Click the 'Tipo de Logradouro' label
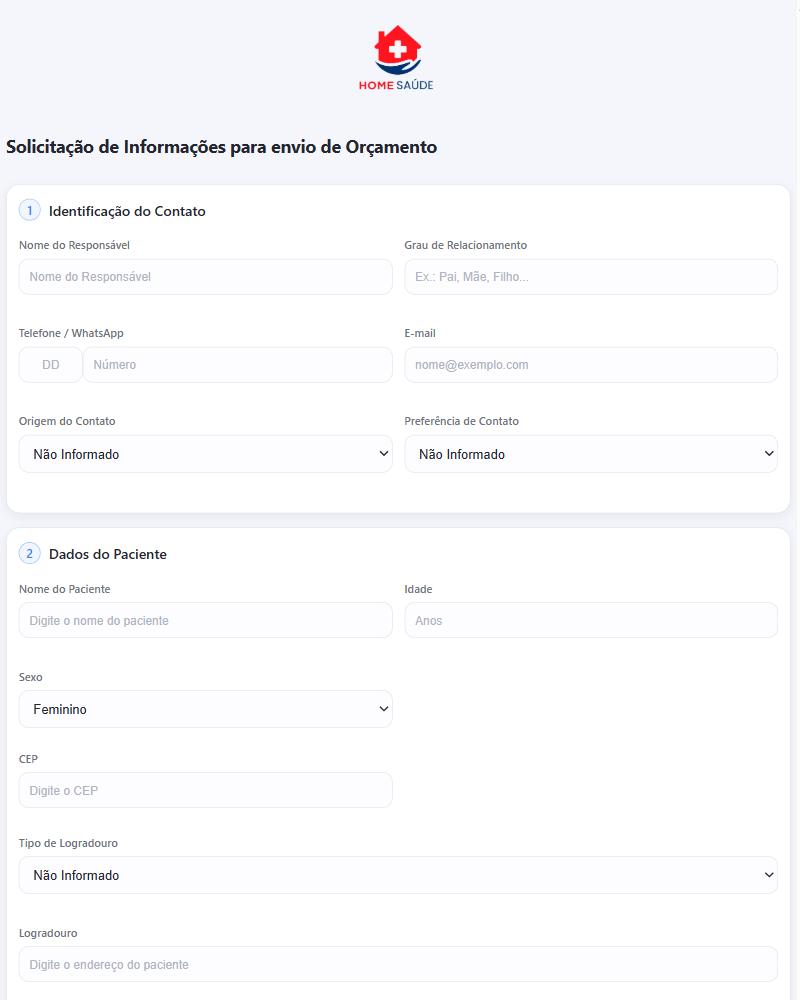 point(68,843)
